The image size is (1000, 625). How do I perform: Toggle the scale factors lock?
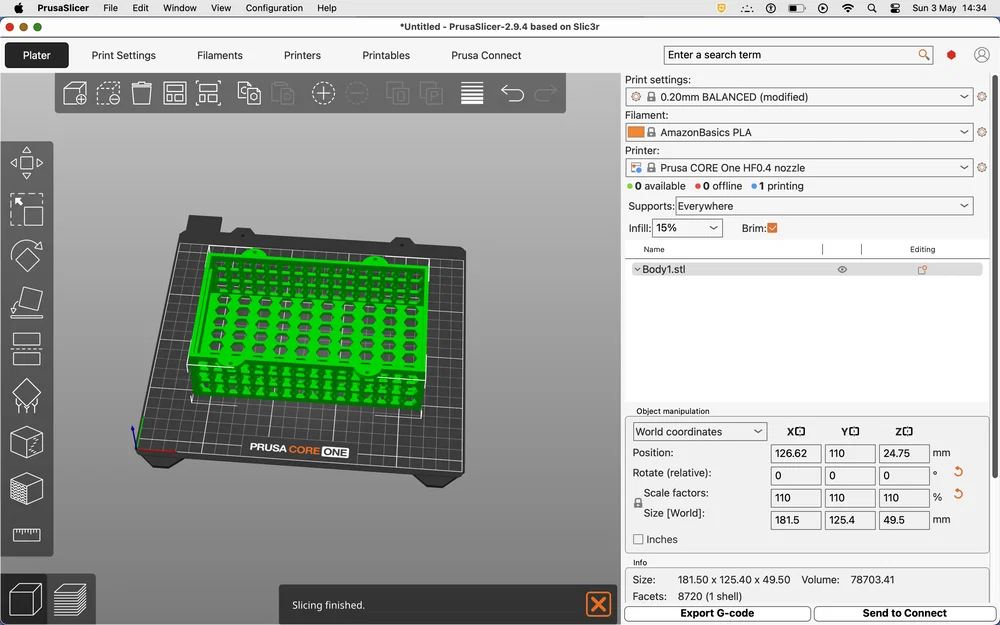638,503
